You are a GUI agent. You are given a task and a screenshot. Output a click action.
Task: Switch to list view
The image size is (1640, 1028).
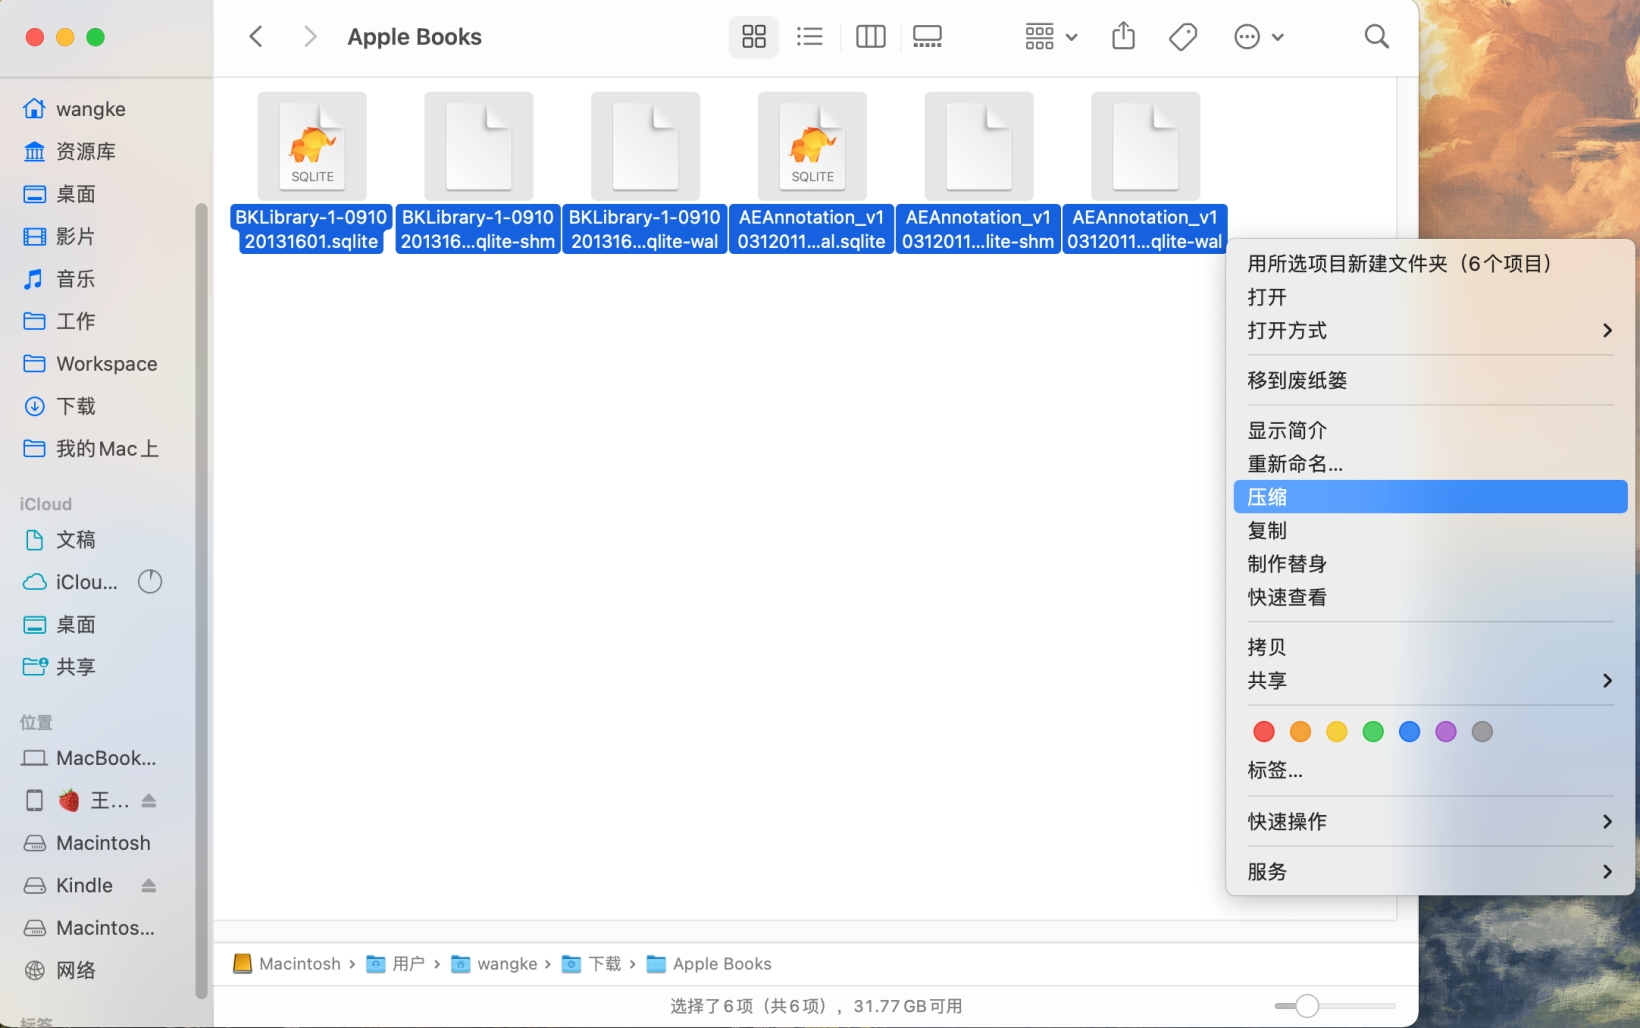pyautogui.click(x=809, y=37)
